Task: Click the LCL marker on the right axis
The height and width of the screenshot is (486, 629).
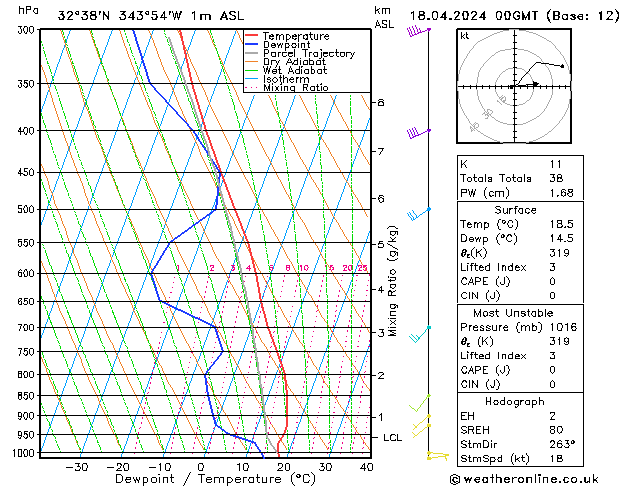Action: (393, 438)
